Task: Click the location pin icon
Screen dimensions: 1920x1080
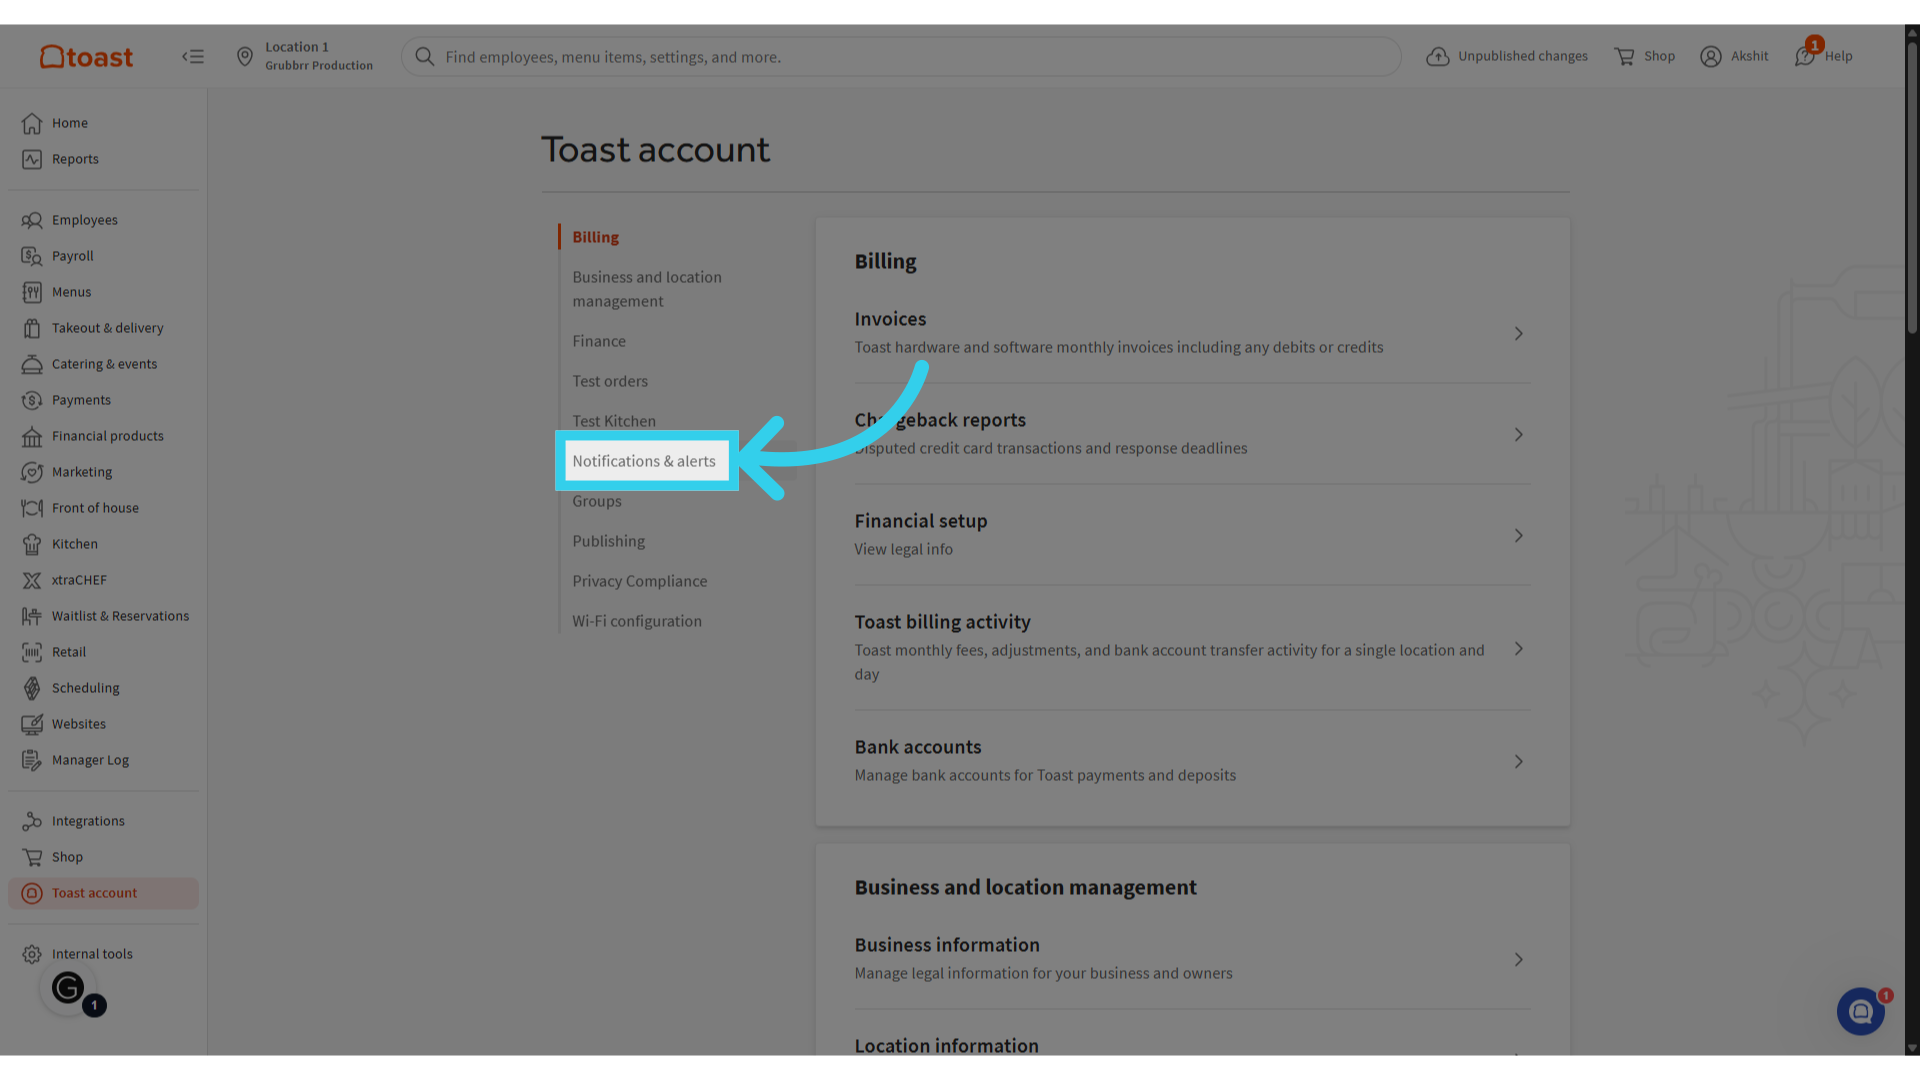Action: (x=245, y=57)
